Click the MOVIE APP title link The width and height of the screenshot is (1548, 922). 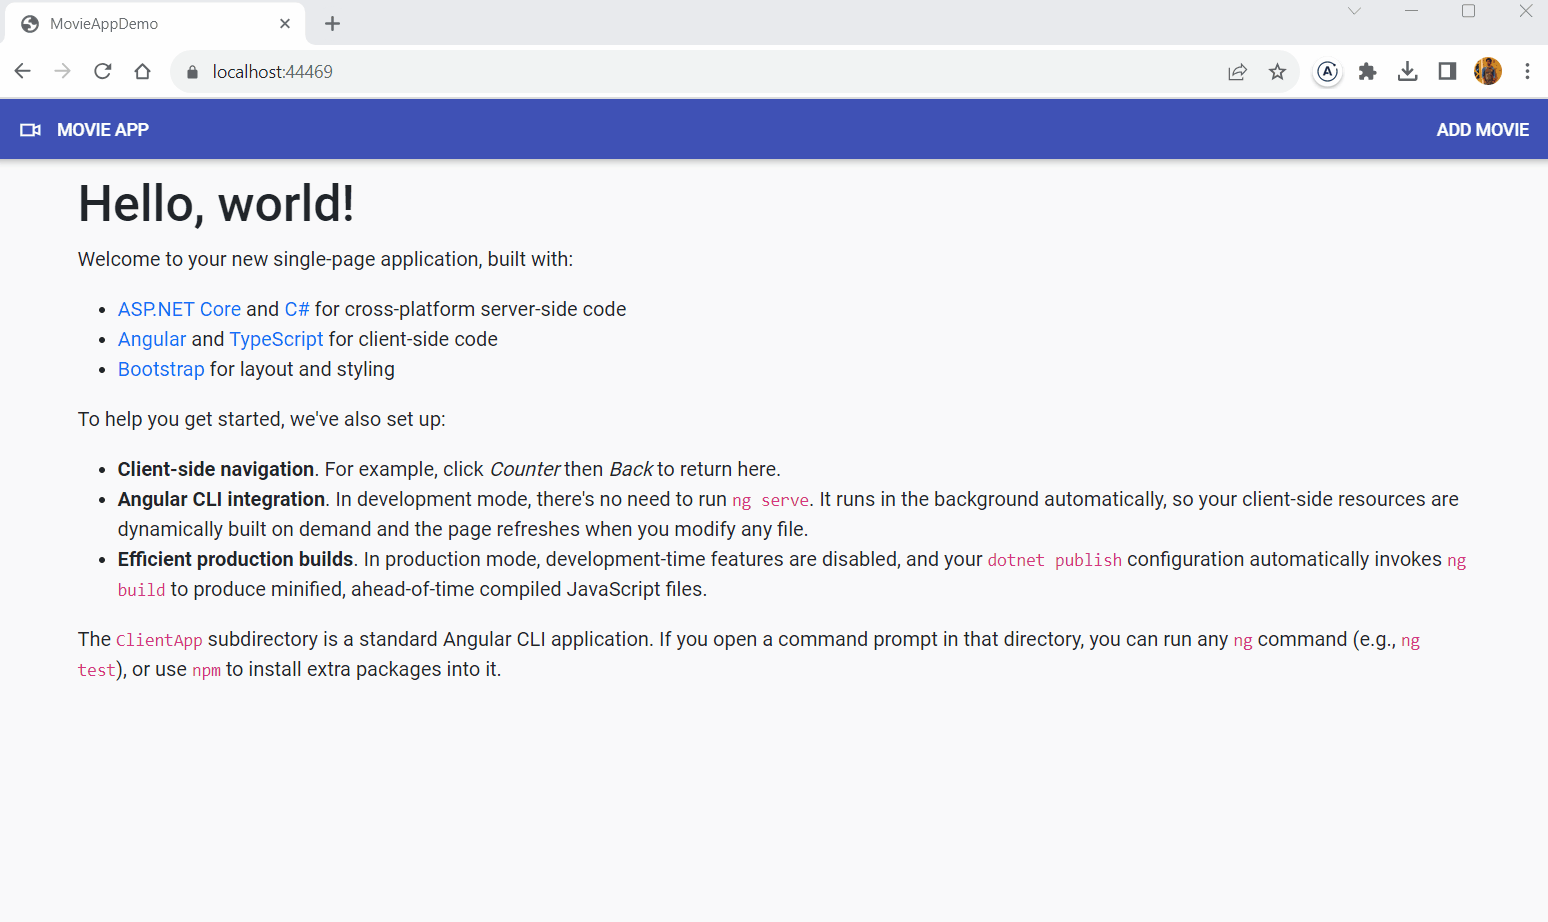coord(103,130)
